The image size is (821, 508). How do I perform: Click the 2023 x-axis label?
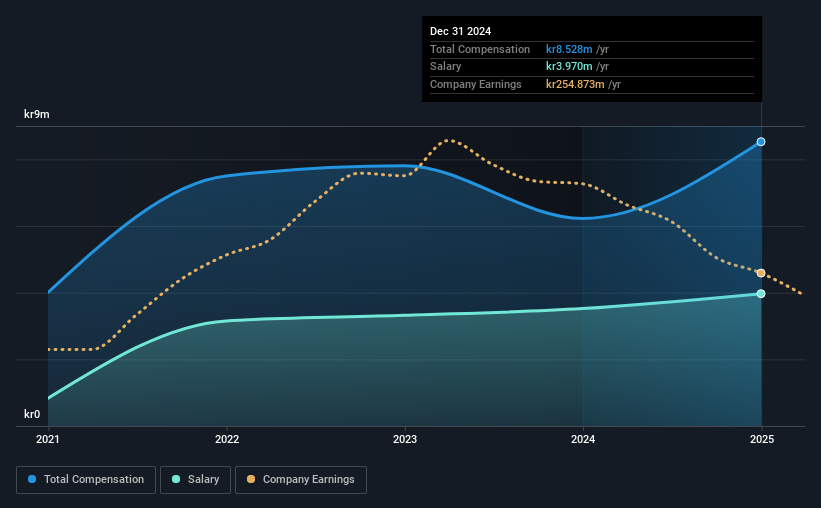tap(405, 439)
